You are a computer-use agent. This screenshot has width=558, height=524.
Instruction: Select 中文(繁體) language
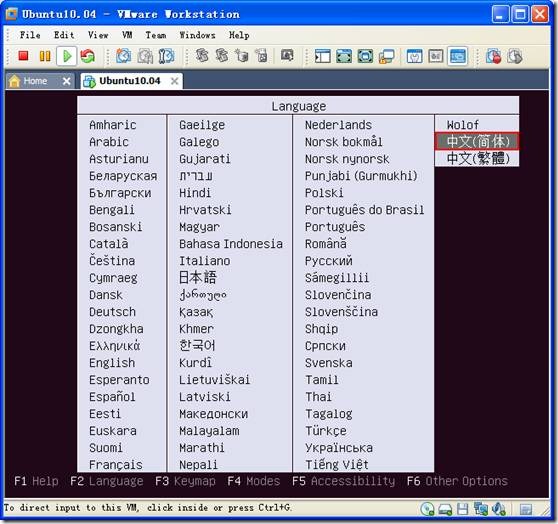click(x=477, y=158)
